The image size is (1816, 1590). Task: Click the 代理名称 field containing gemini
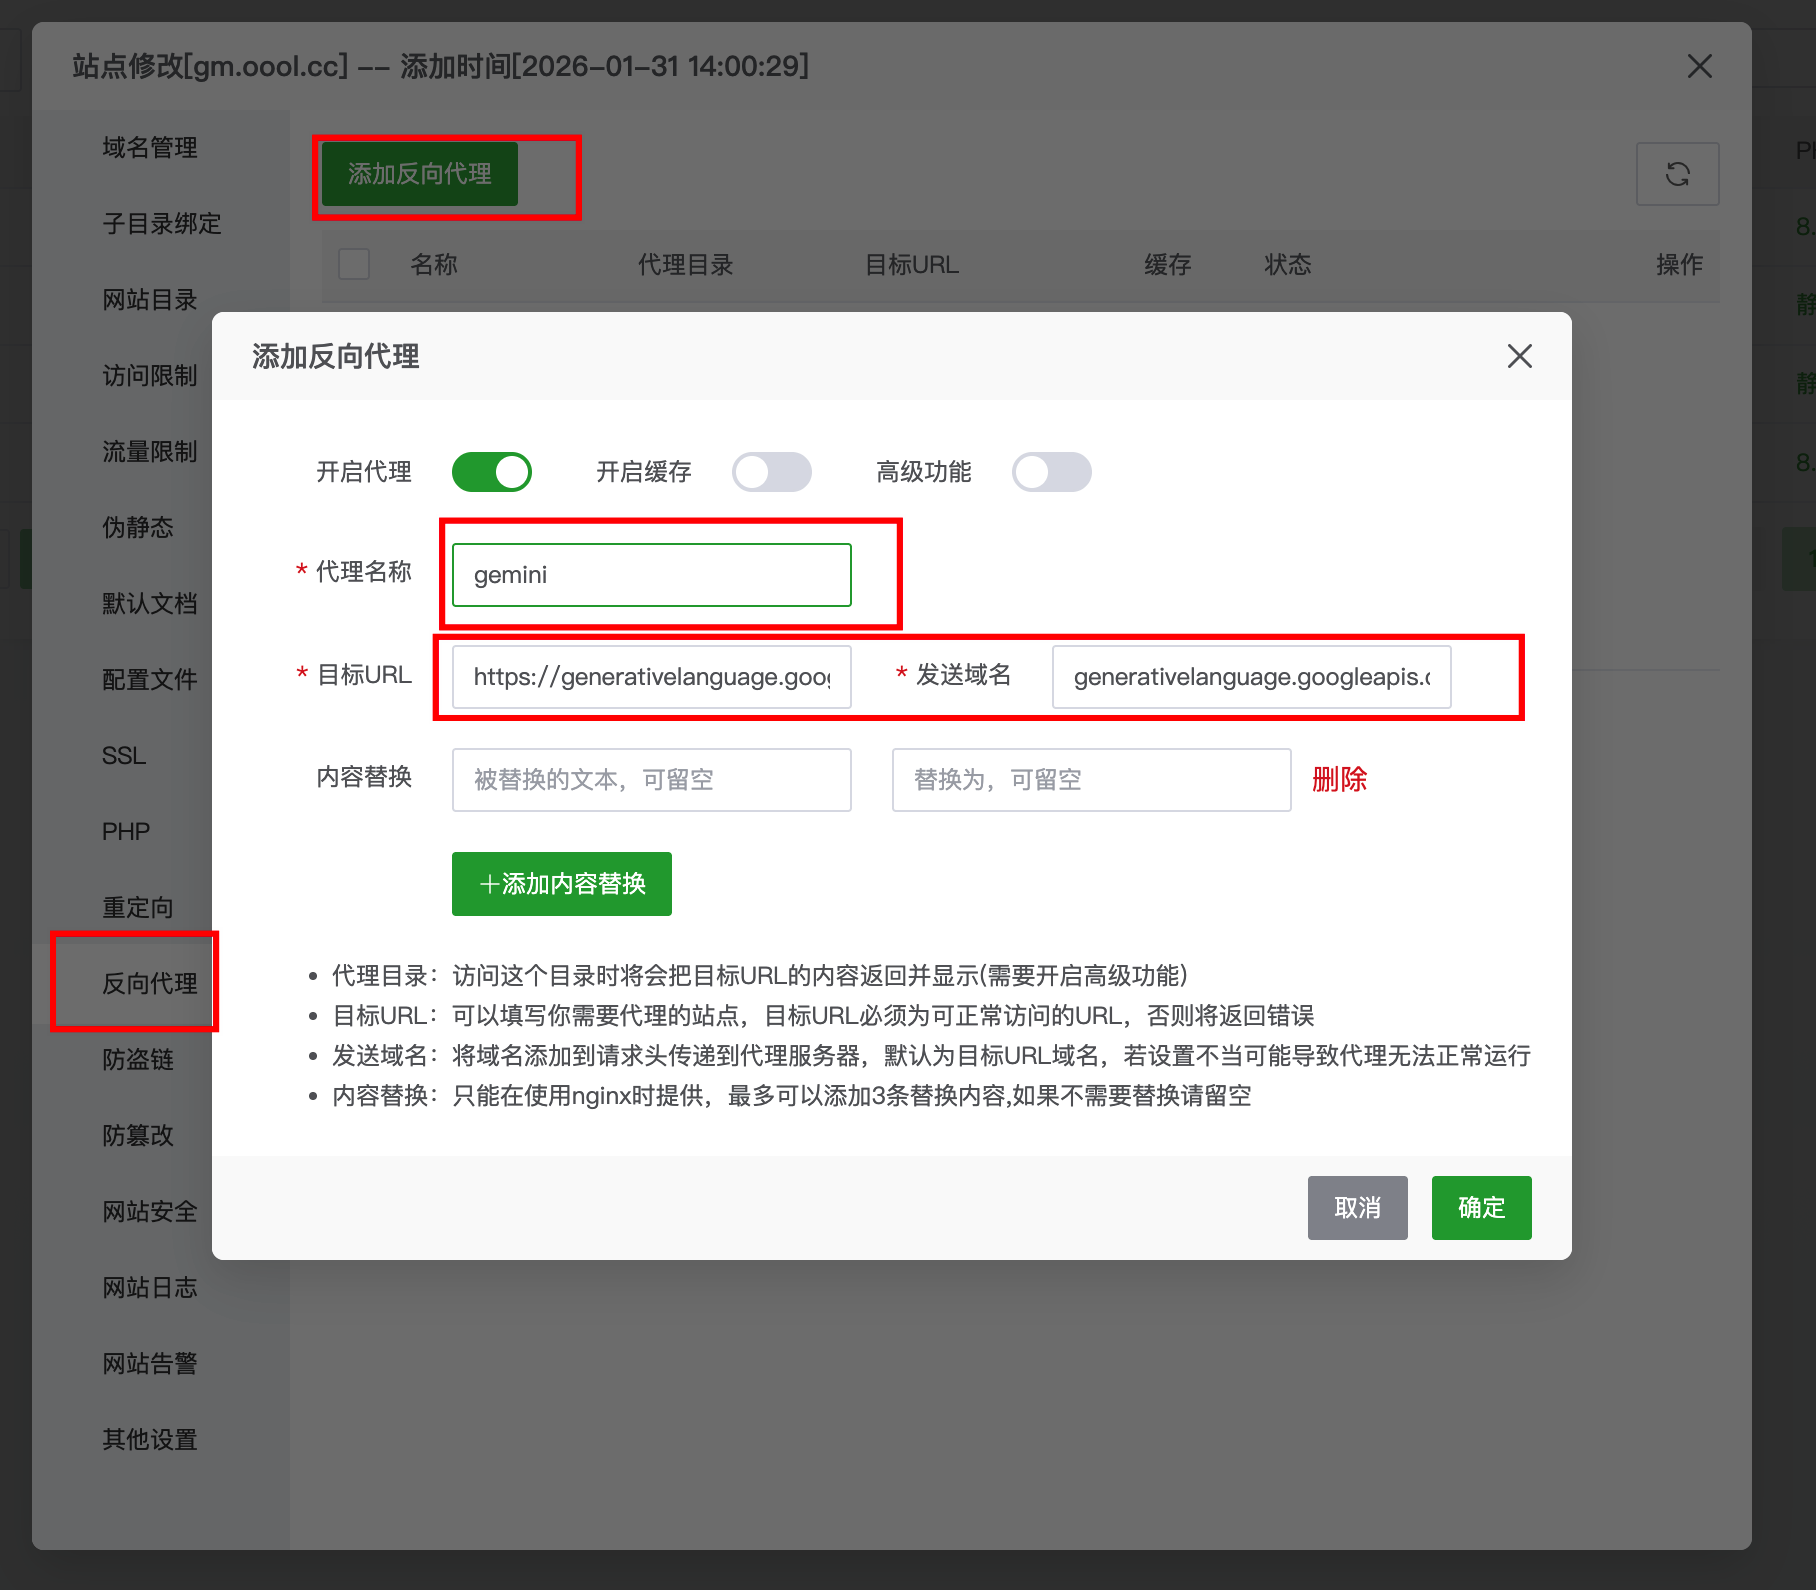pos(651,574)
